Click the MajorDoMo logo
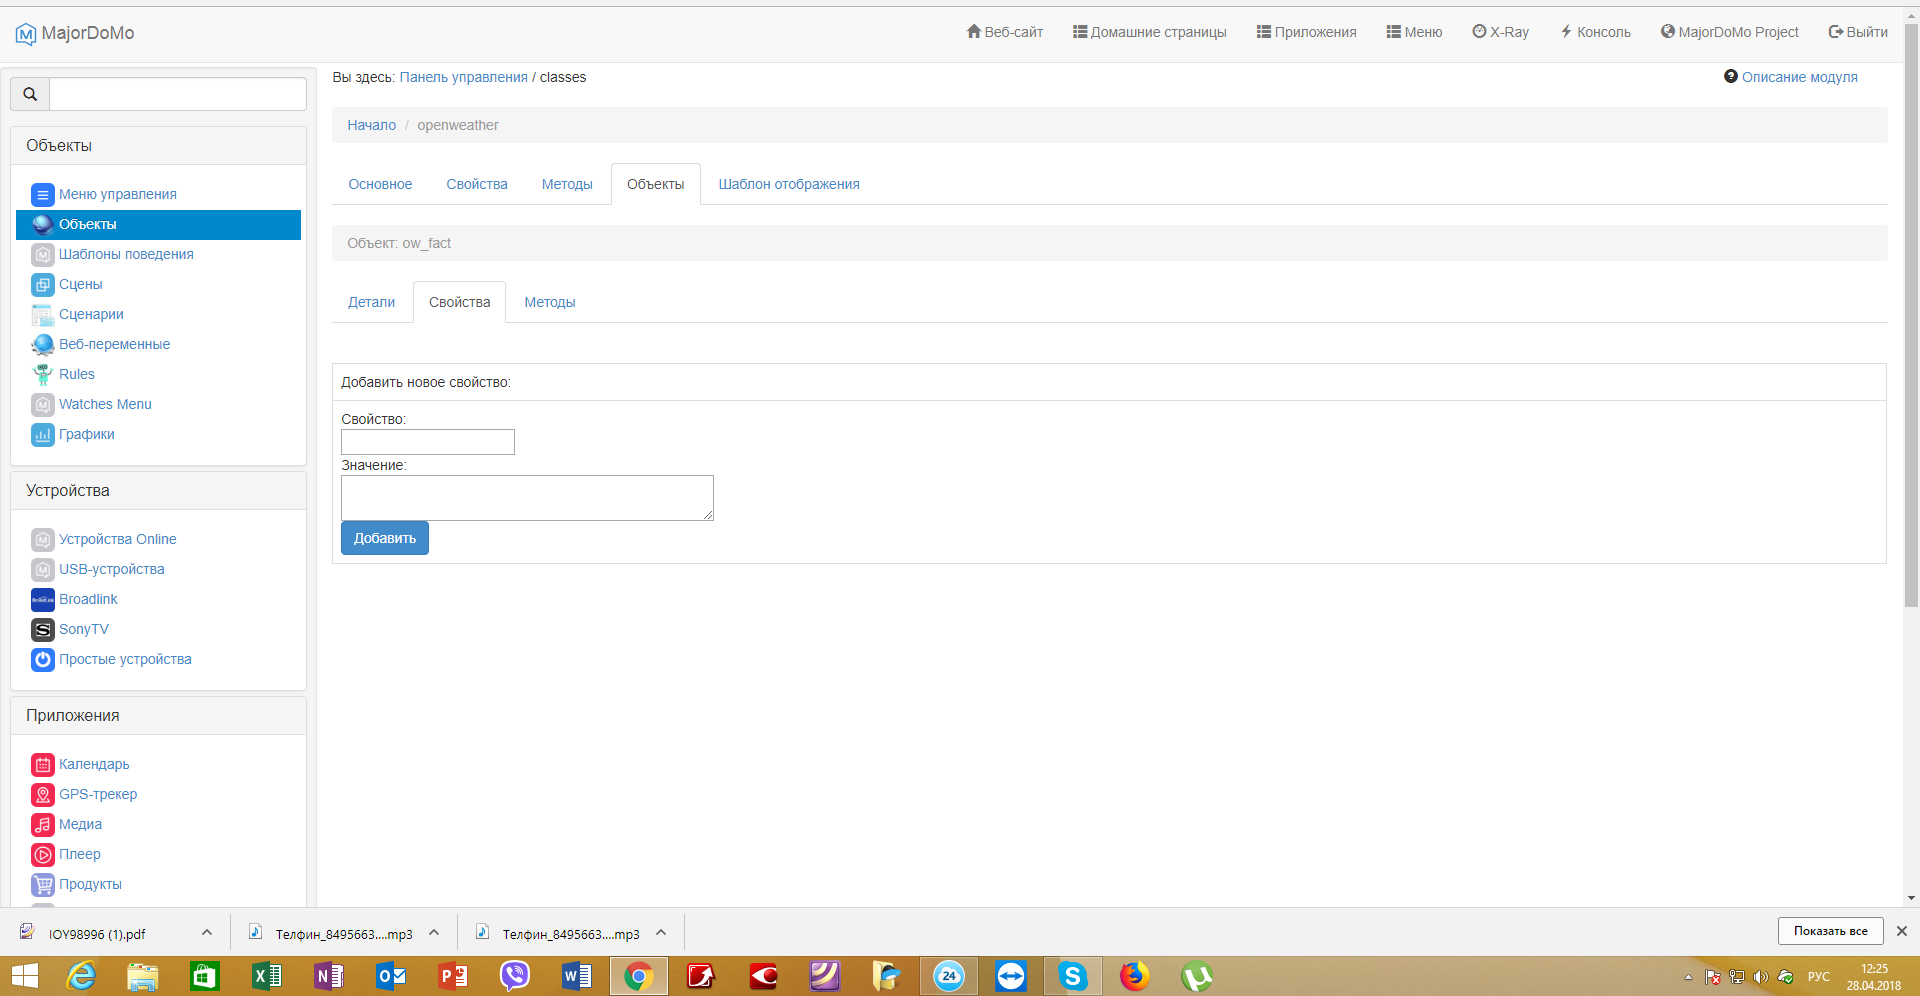The image size is (1920, 996). tap(75, 33)
